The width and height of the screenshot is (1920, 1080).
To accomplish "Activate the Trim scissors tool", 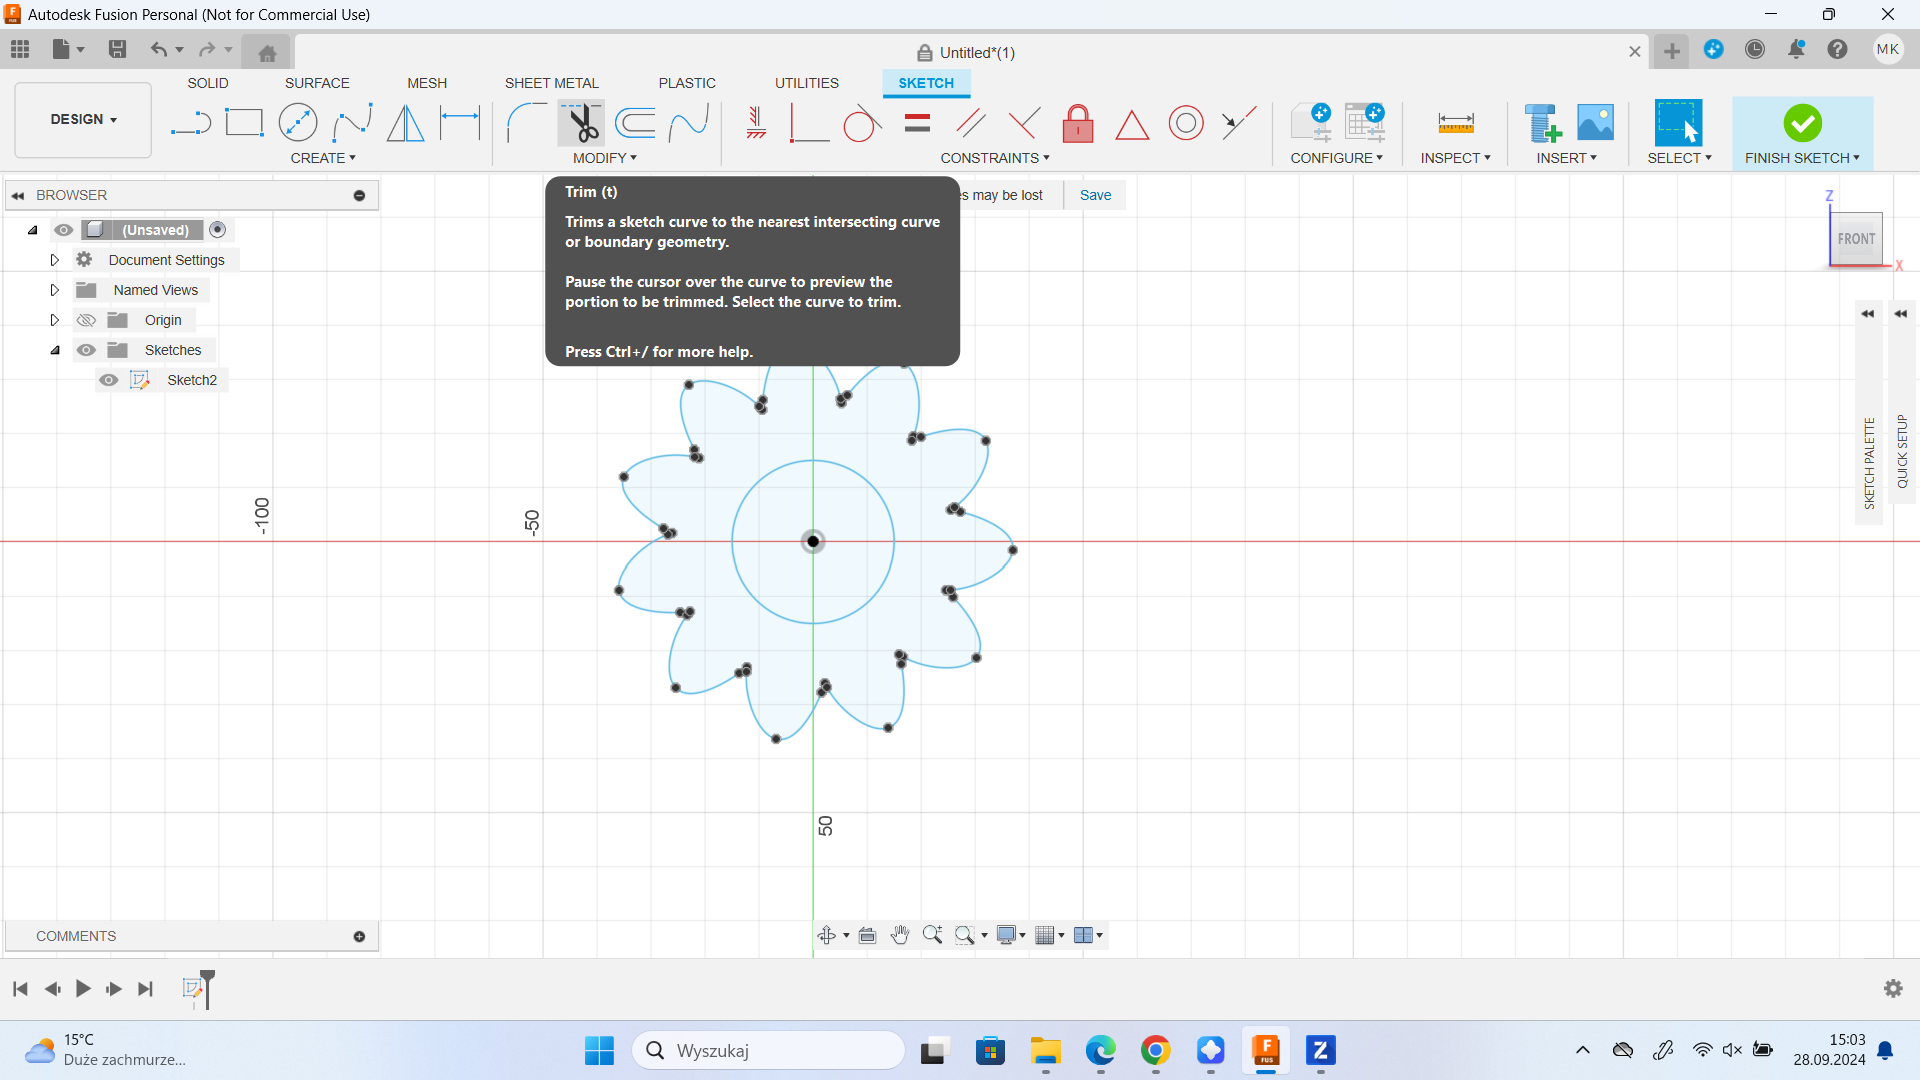I will [581, 124].
